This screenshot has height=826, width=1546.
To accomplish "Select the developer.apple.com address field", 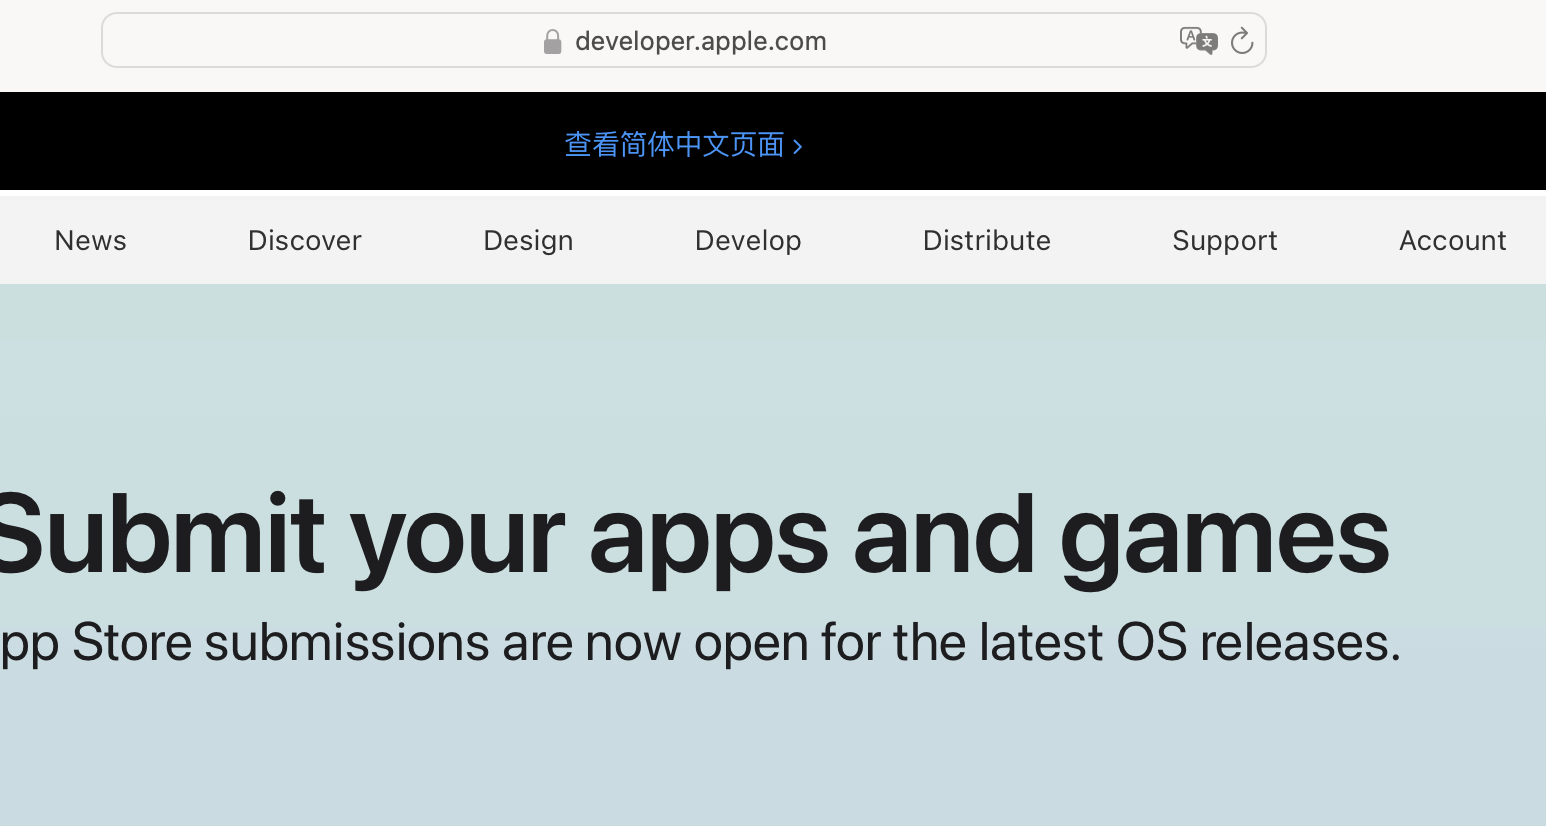I will (x=684, y=40).
